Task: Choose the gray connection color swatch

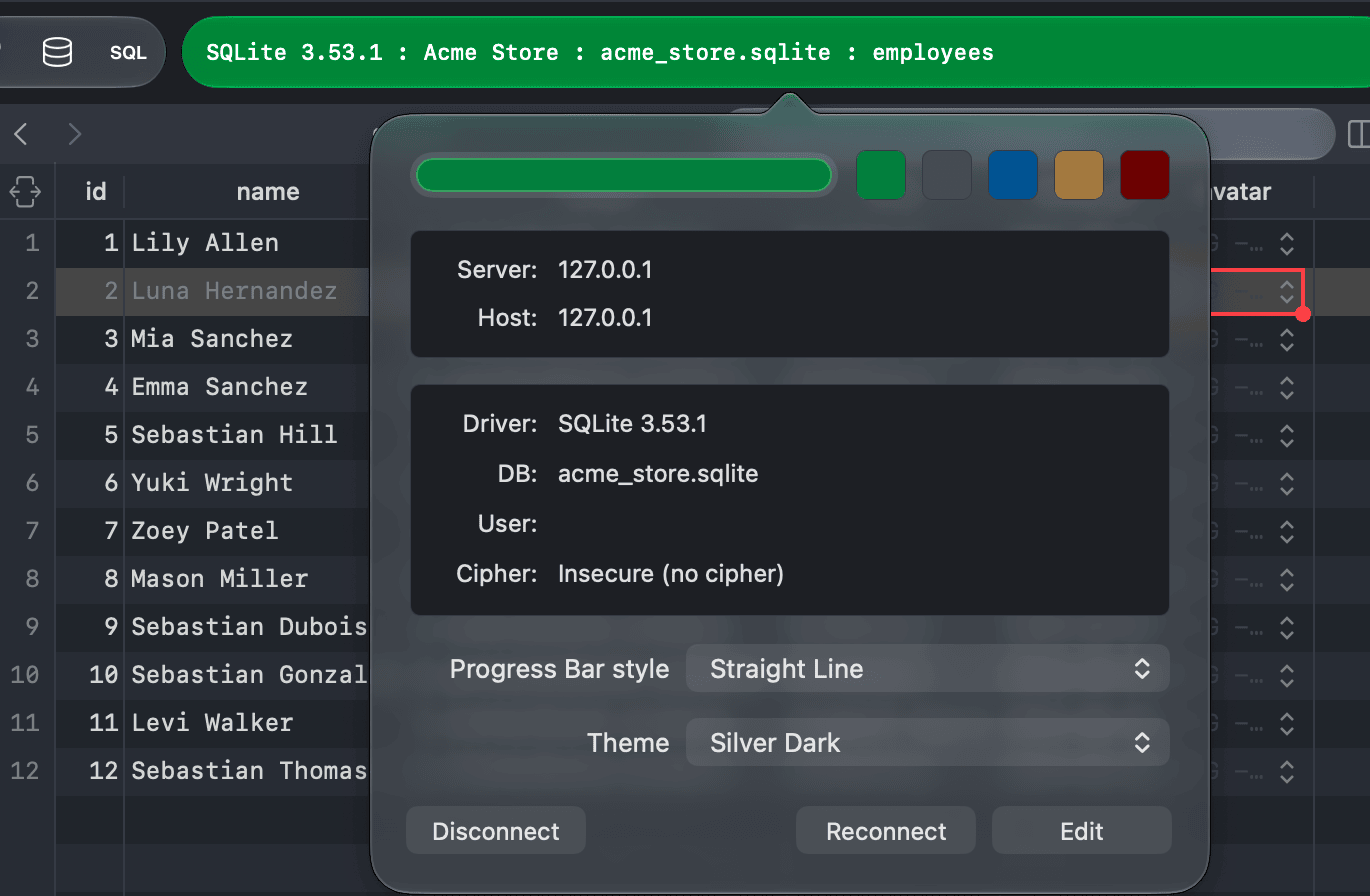Action: 947,175
